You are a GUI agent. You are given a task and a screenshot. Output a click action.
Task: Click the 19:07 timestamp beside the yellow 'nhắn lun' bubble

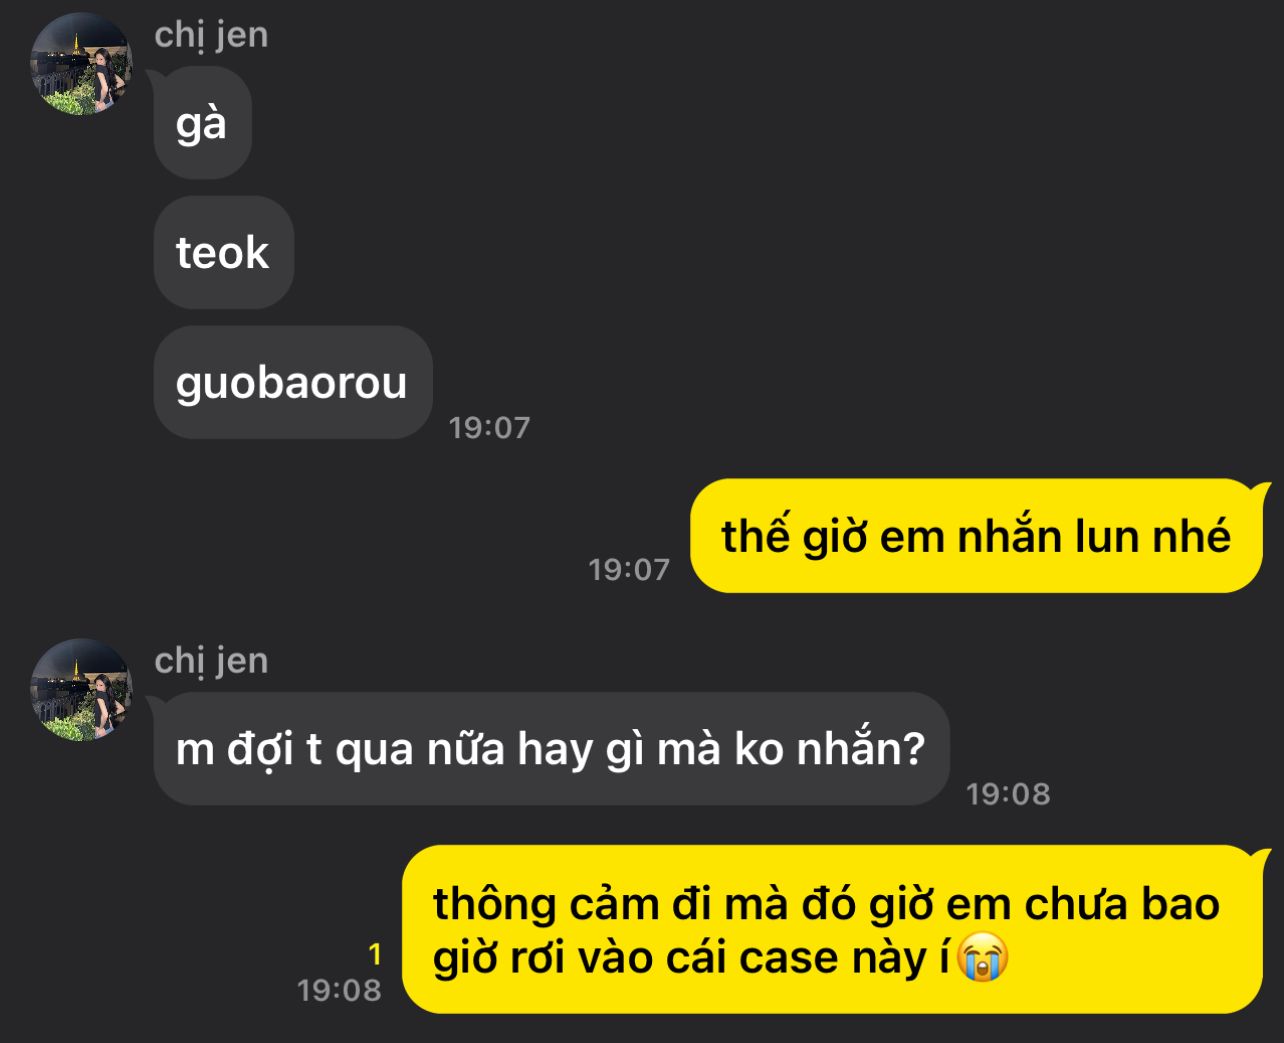[x=629, y=569]
